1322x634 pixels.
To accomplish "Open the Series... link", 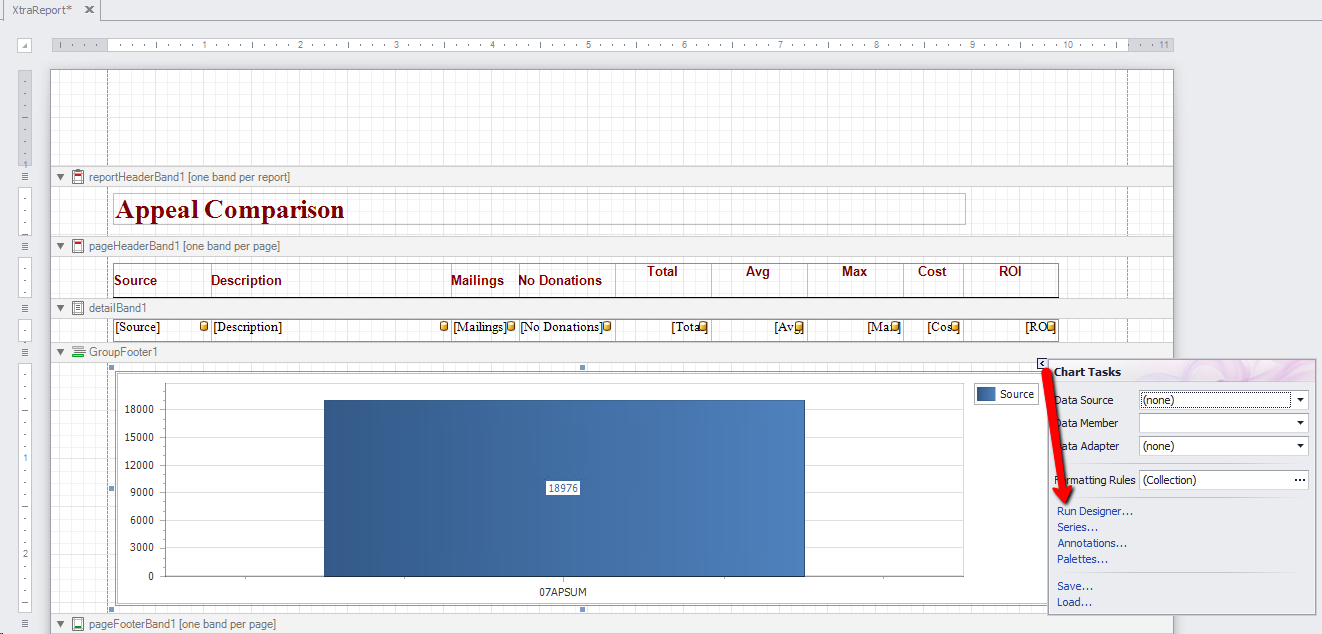I will (1077, 527).
